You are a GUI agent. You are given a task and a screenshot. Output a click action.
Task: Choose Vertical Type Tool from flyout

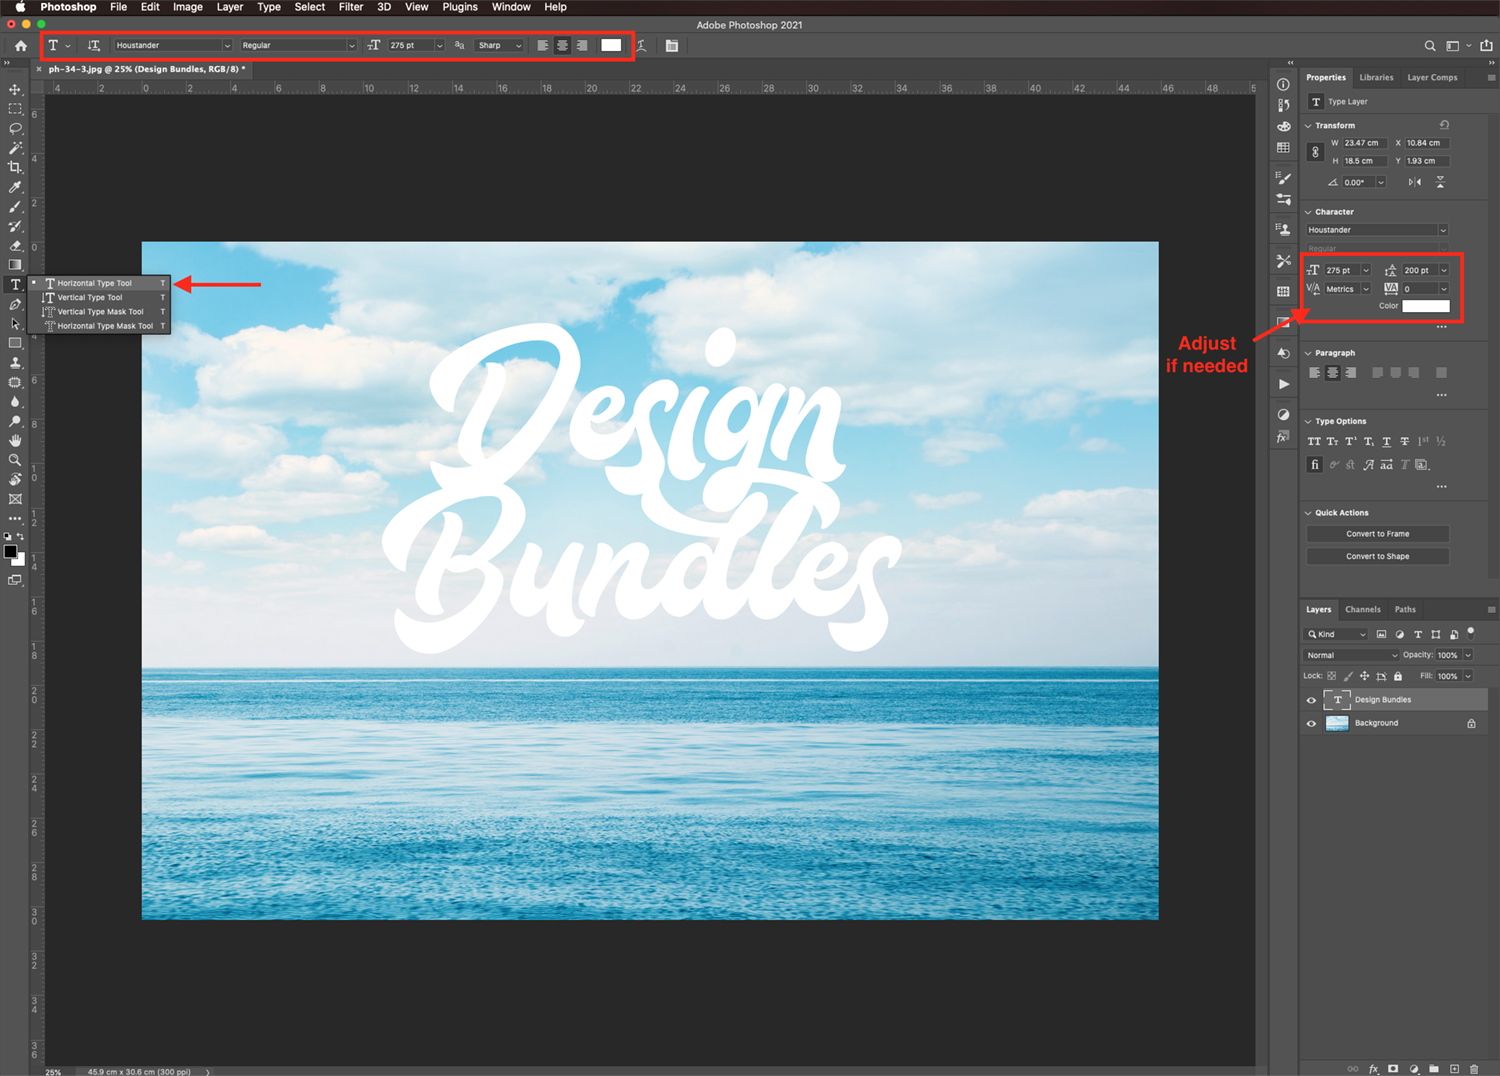(x=99, y=297)
